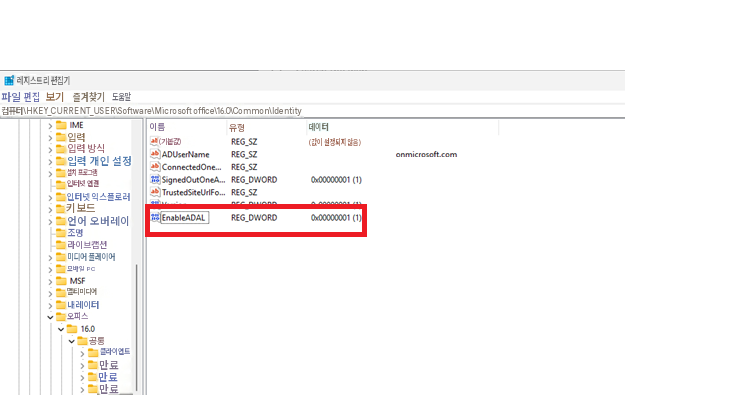The image size is (750, 395).
Task: Click the string icon beside (기본값) value
Action: pyautogui.click(x=154, y=142)
